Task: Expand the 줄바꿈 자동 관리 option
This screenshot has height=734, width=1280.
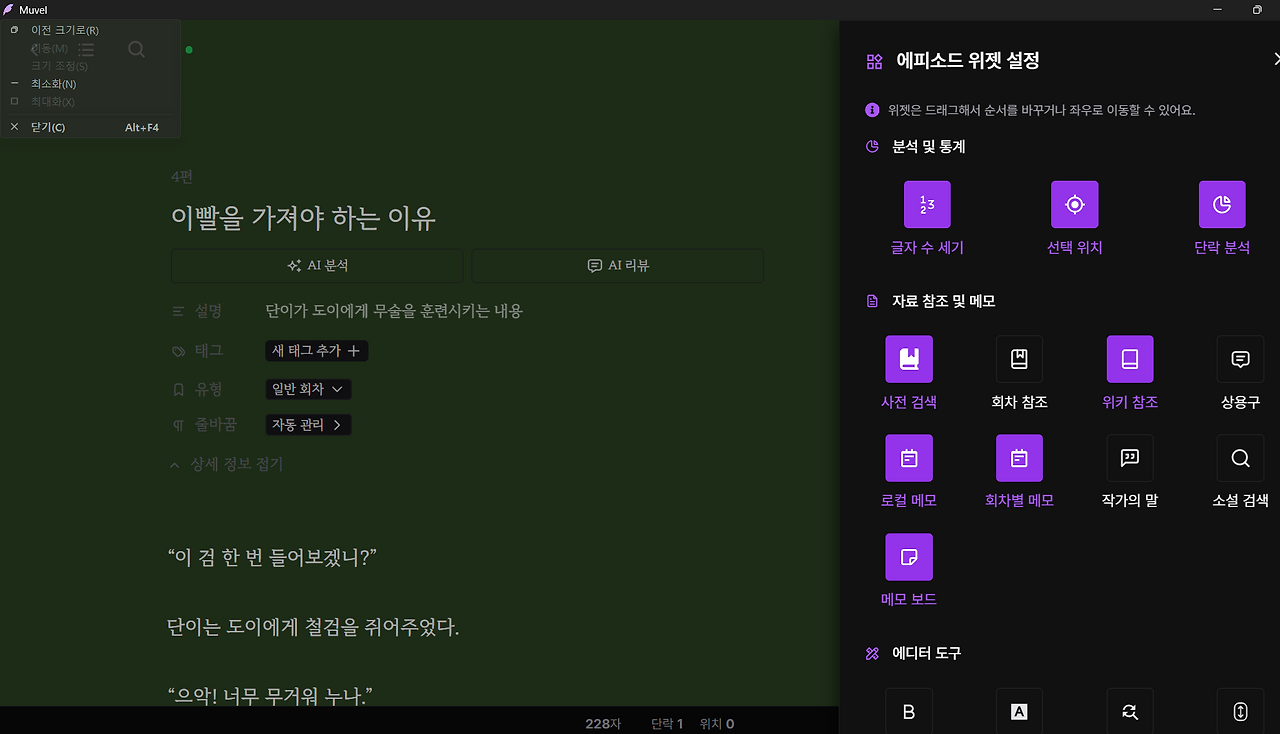Action: tap(308, 424)
